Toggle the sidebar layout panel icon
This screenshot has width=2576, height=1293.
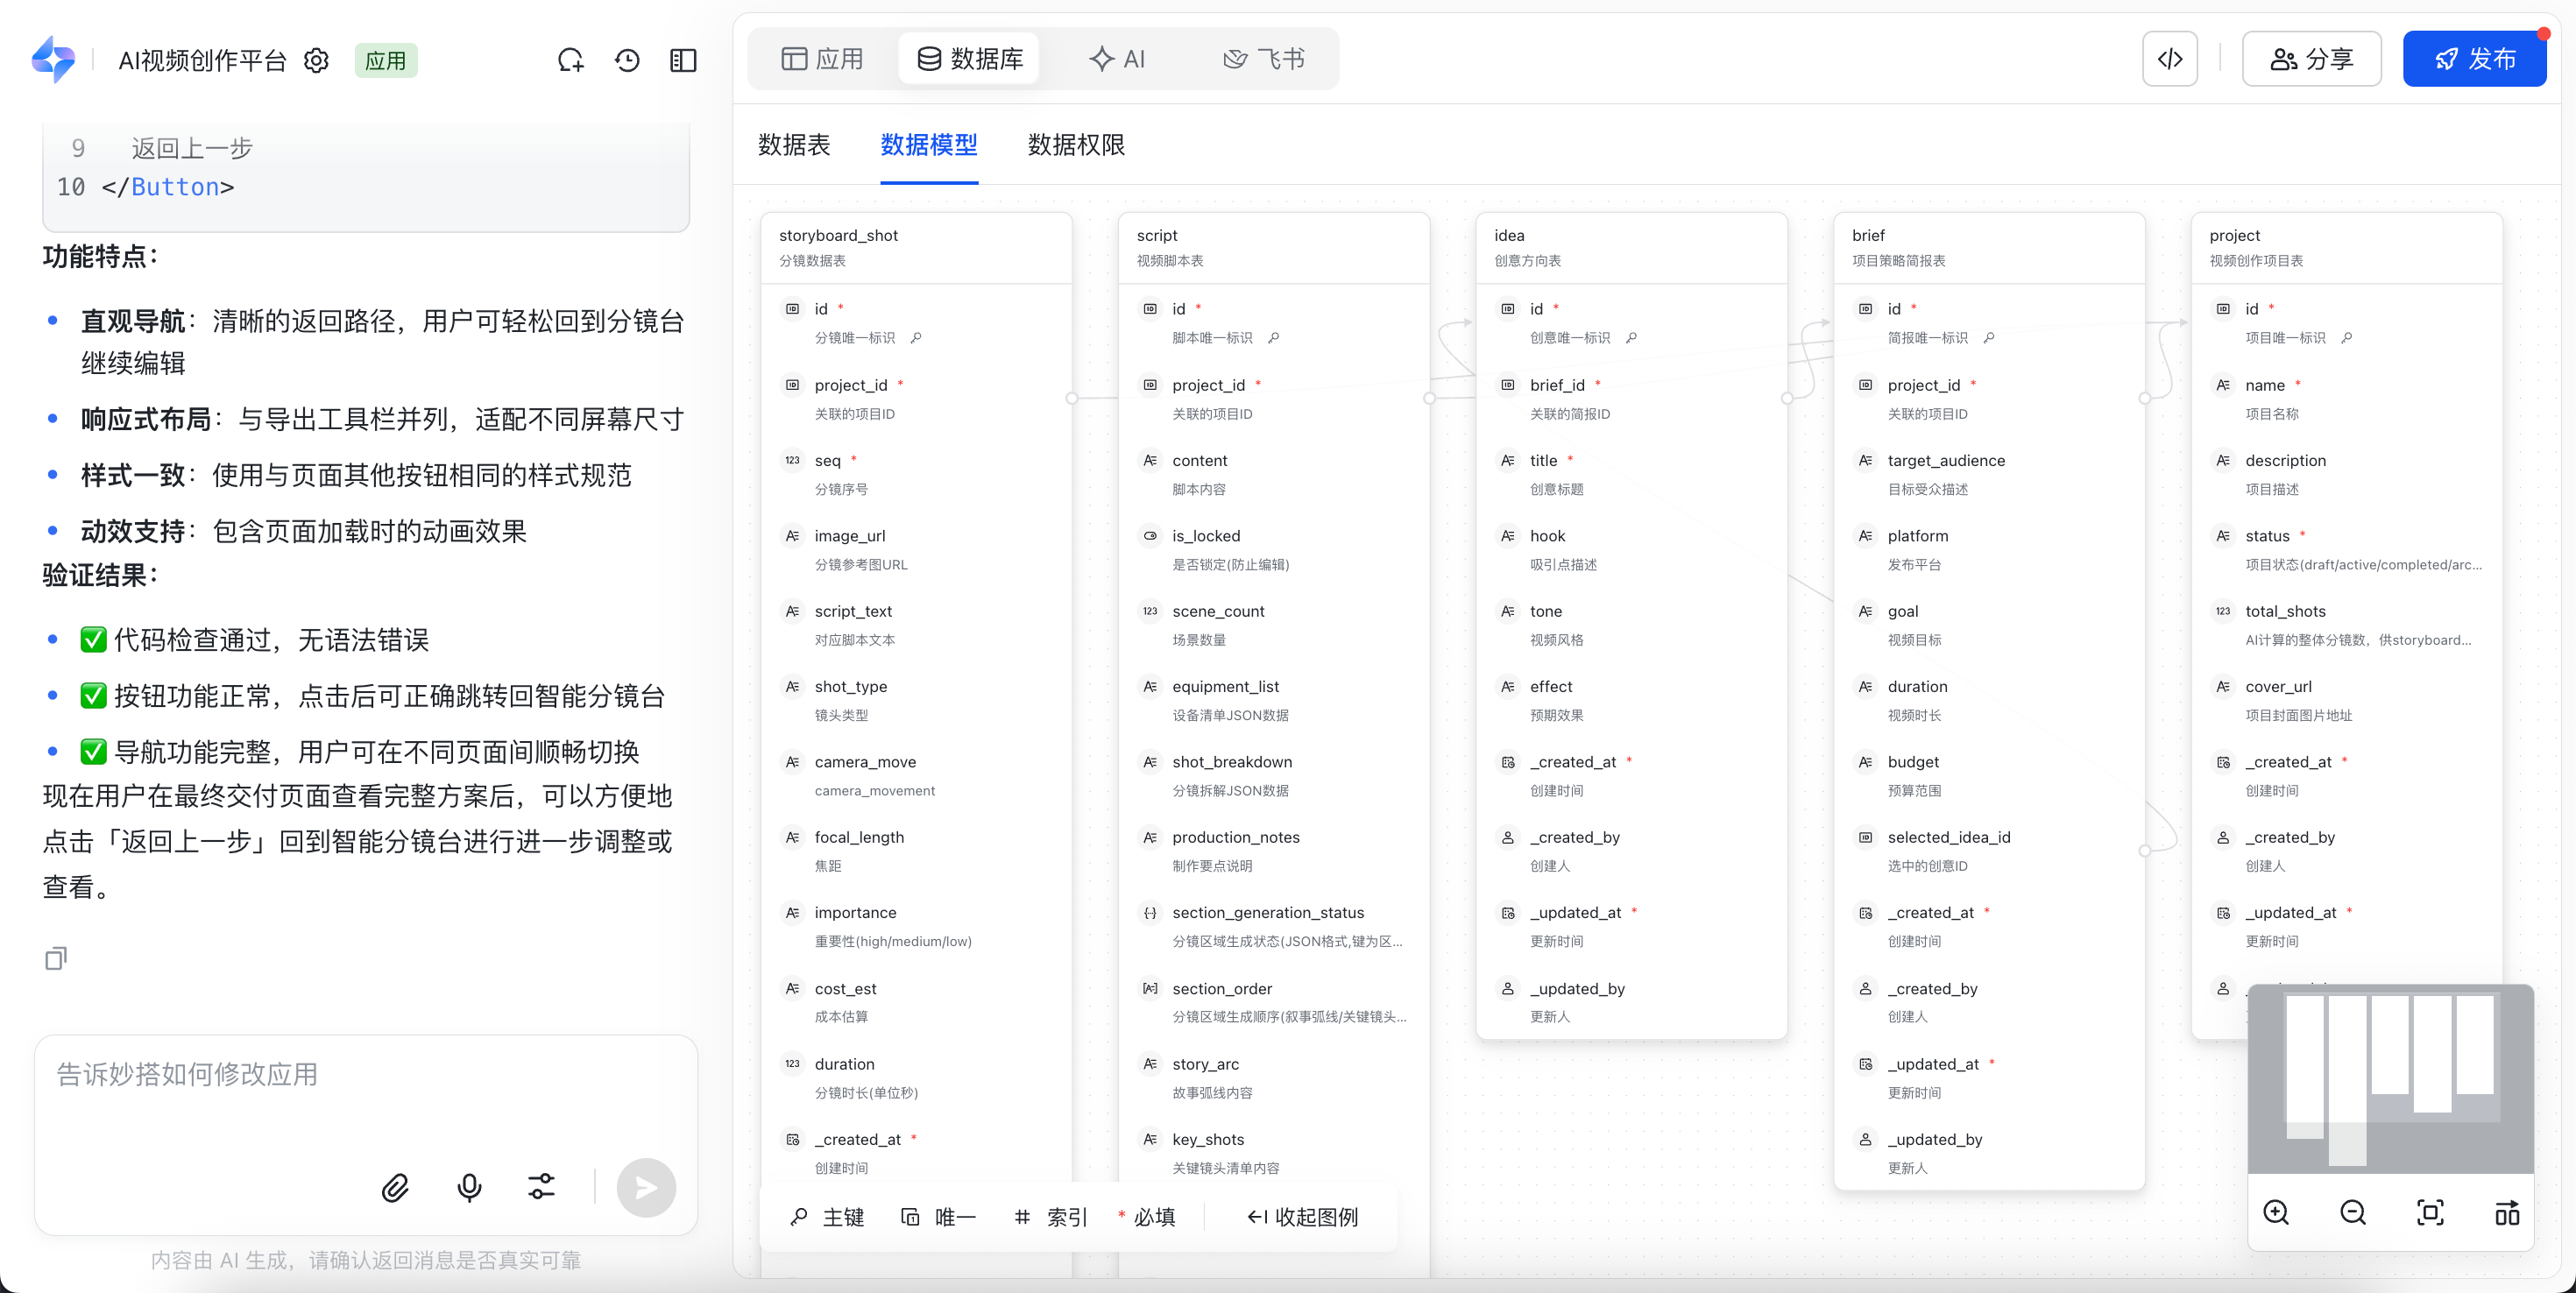click(x=683, y=61)
